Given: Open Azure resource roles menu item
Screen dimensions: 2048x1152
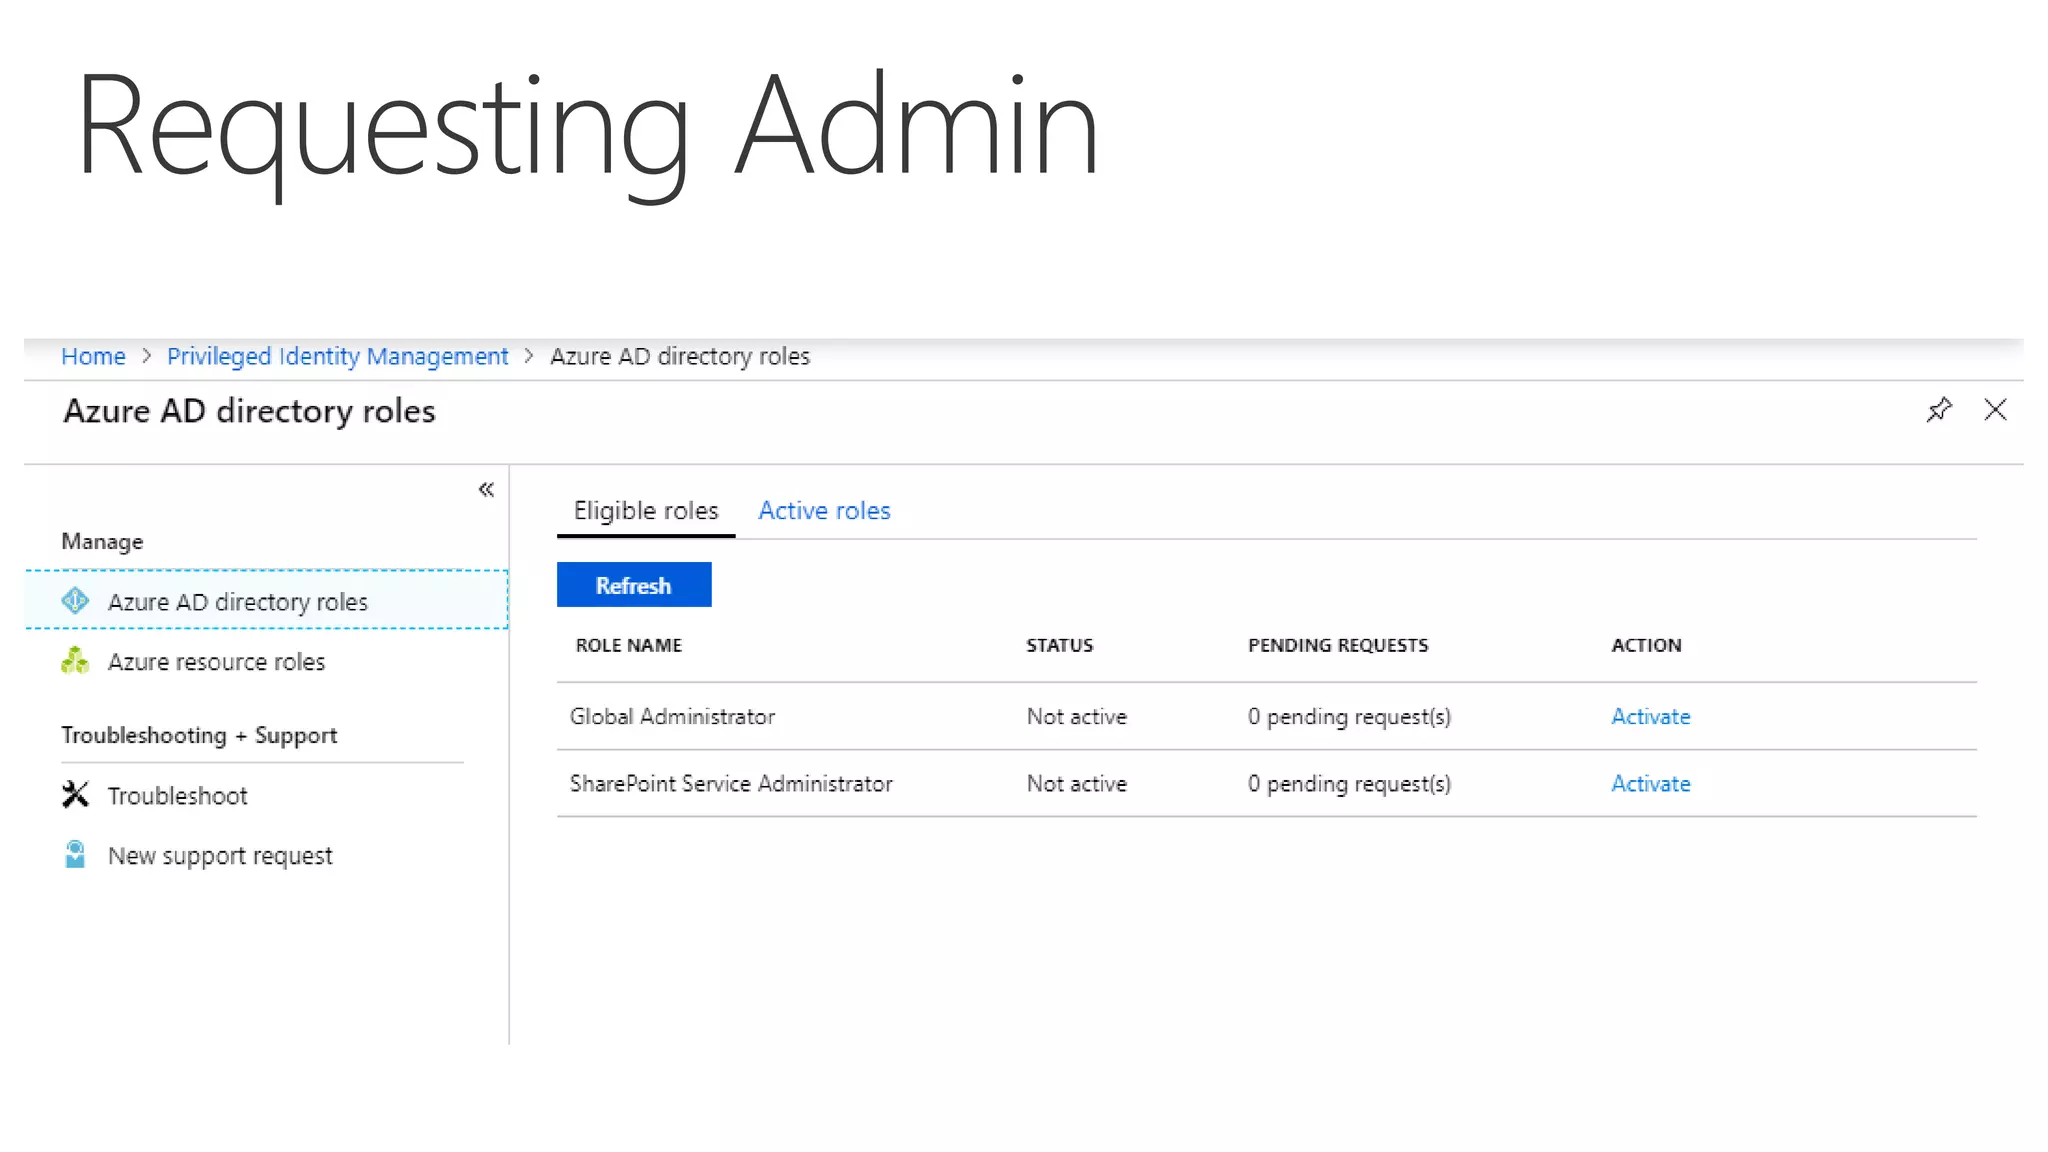Looking at the screenshot, I should tap(216, 662).
